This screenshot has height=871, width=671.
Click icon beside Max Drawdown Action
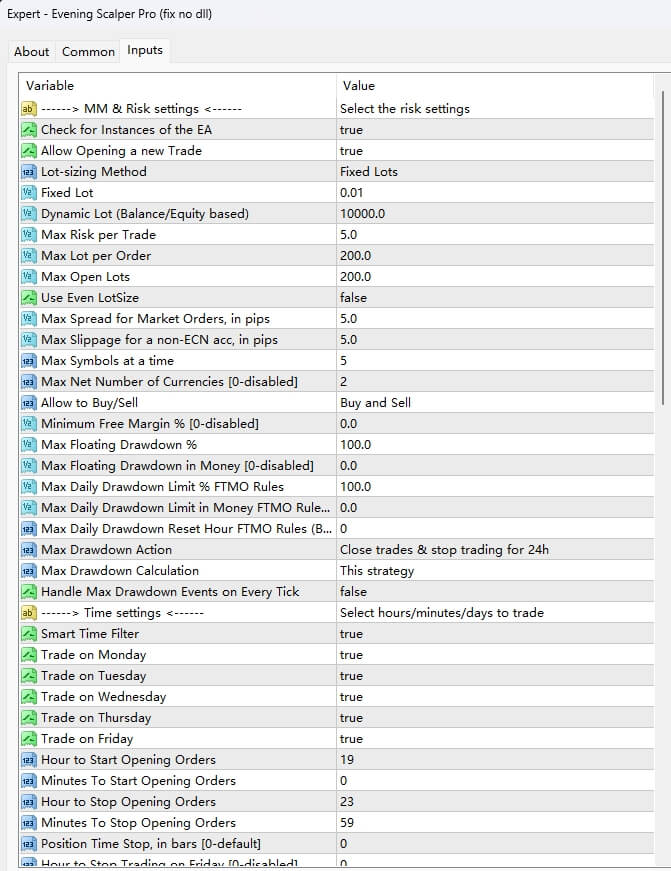pyautogui.click(x=28, y=550)
